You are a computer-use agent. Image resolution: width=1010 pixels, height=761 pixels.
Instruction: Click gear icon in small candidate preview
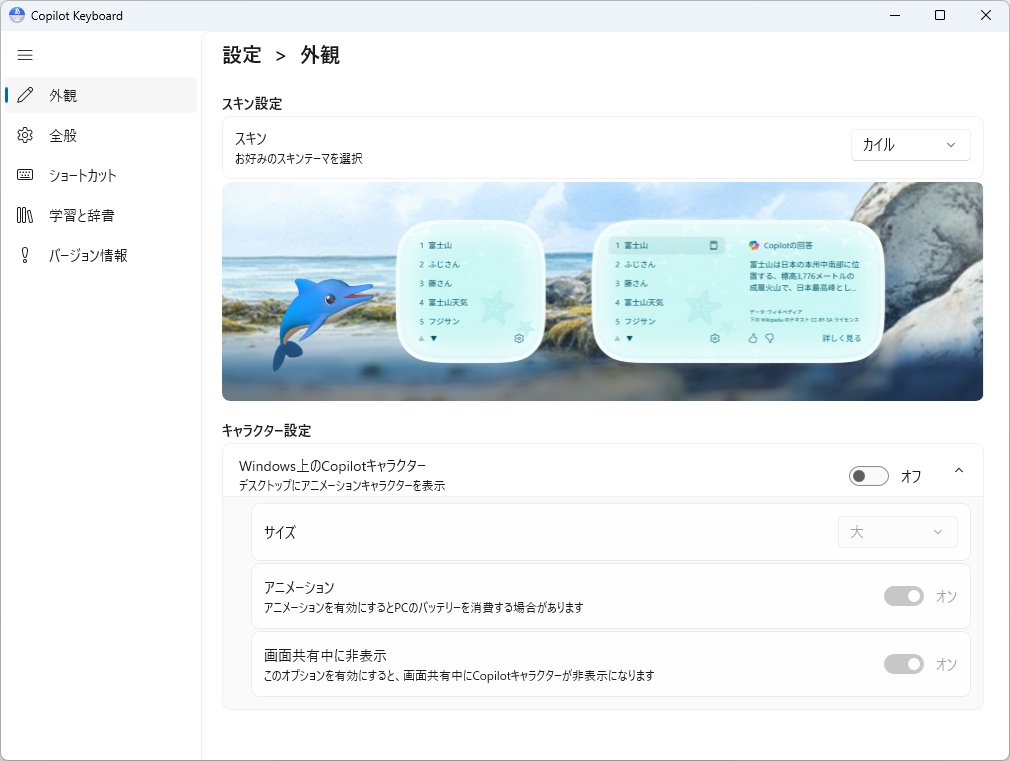tap(519, 338)
